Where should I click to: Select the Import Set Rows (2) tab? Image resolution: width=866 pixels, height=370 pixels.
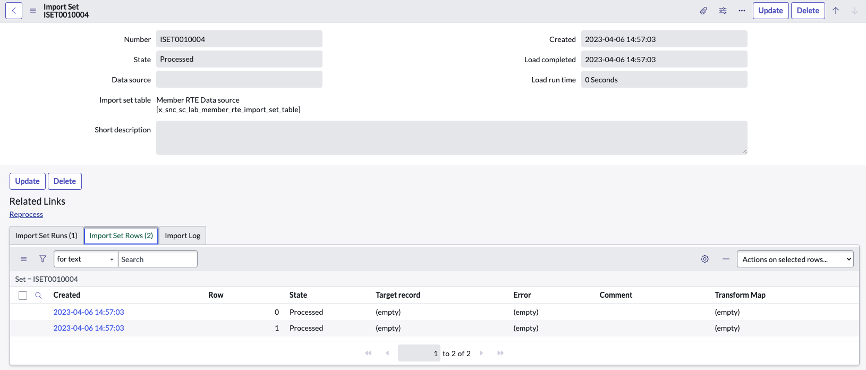tap(121, 235)
